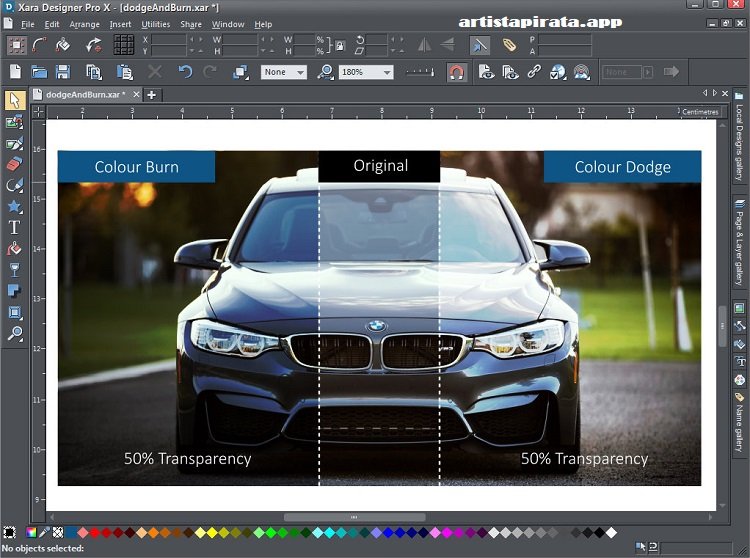
Task: Click the Preview web page eye icon
Action: coord(486,72)
